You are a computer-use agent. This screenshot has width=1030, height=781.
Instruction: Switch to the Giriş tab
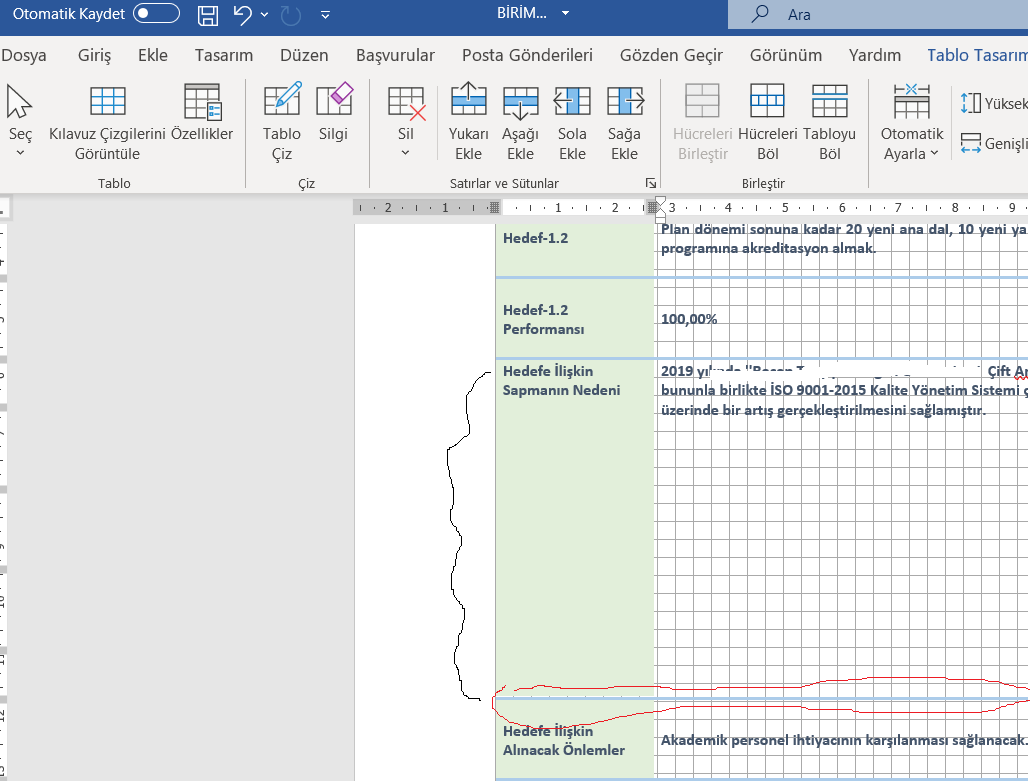(95, 55)
